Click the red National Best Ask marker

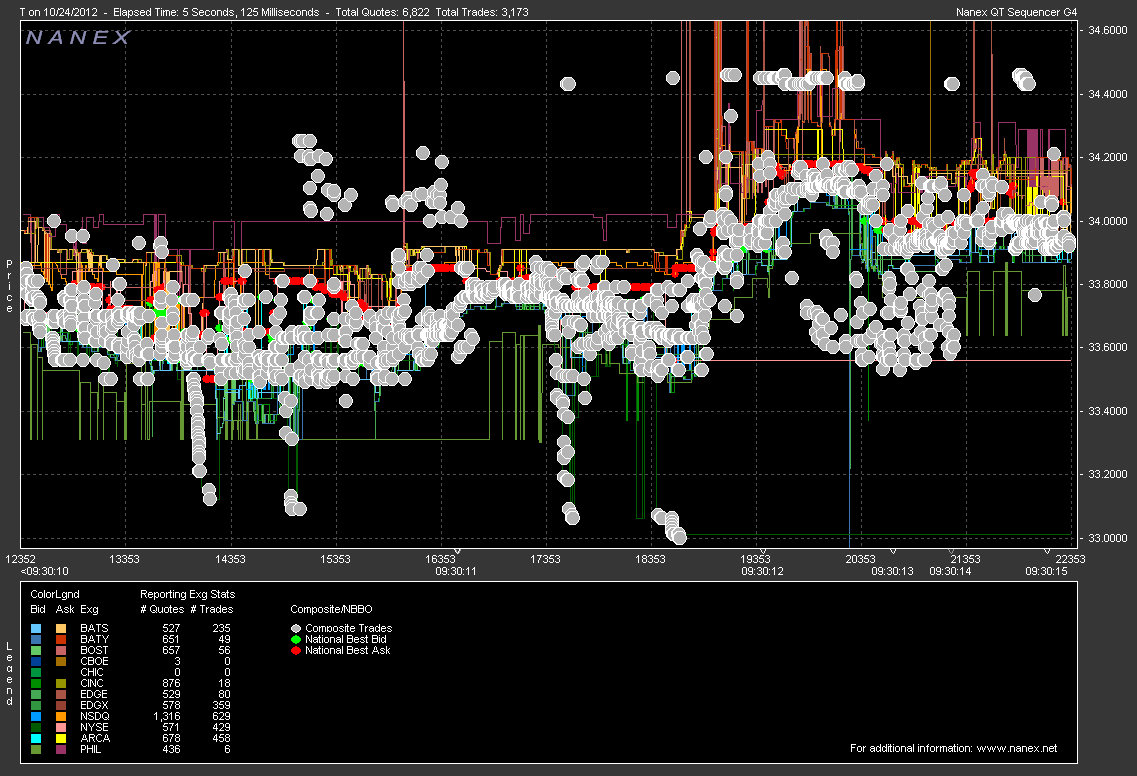point(296,651)
